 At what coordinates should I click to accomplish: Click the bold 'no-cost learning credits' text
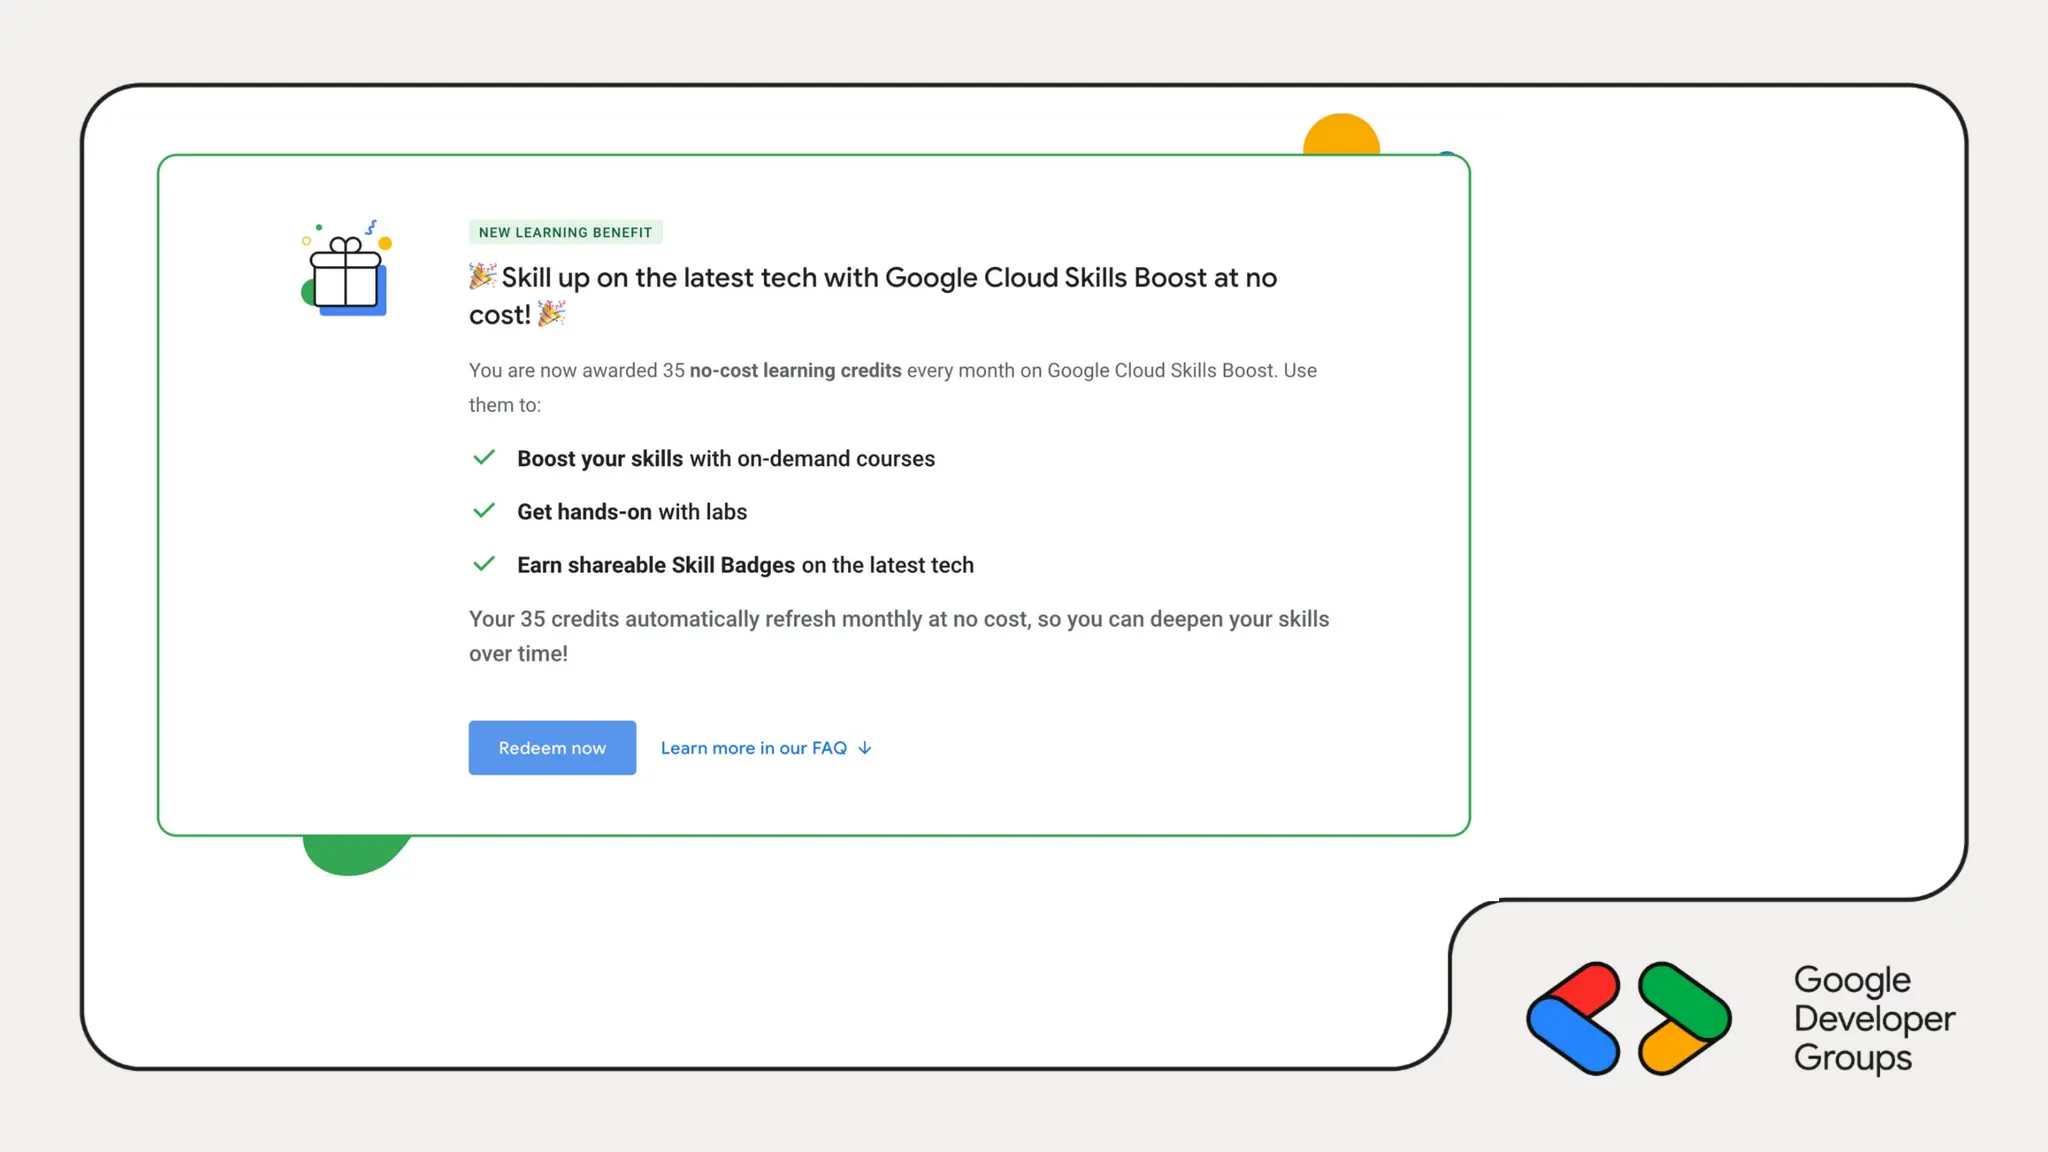[795, 370]
